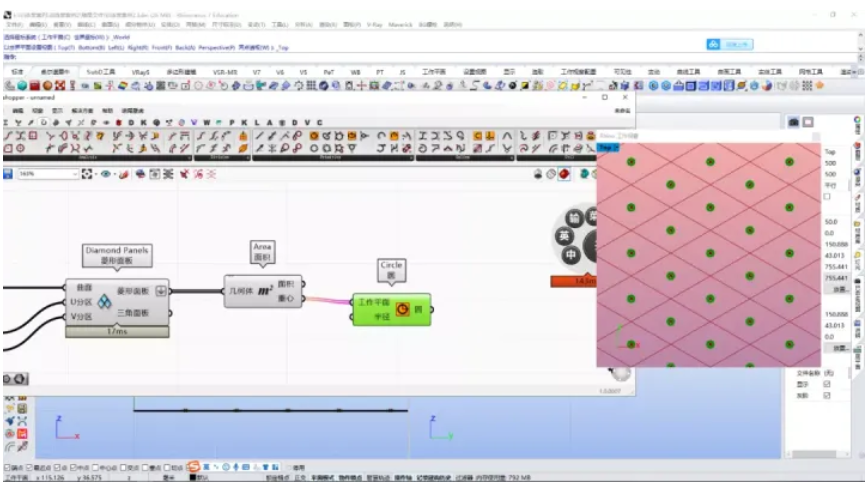
Task: Click the 正交 status bar button
Action: (x=300, y=478)
